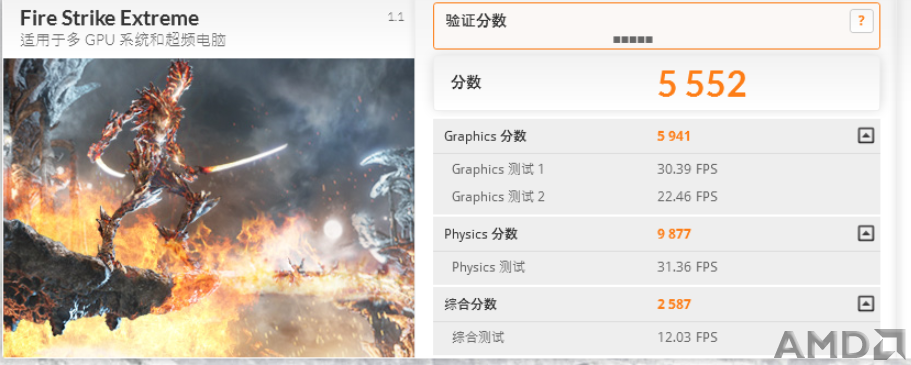Select the Physics 测试 row label
Screen dimensions: 911x365
tap(489, 267)
